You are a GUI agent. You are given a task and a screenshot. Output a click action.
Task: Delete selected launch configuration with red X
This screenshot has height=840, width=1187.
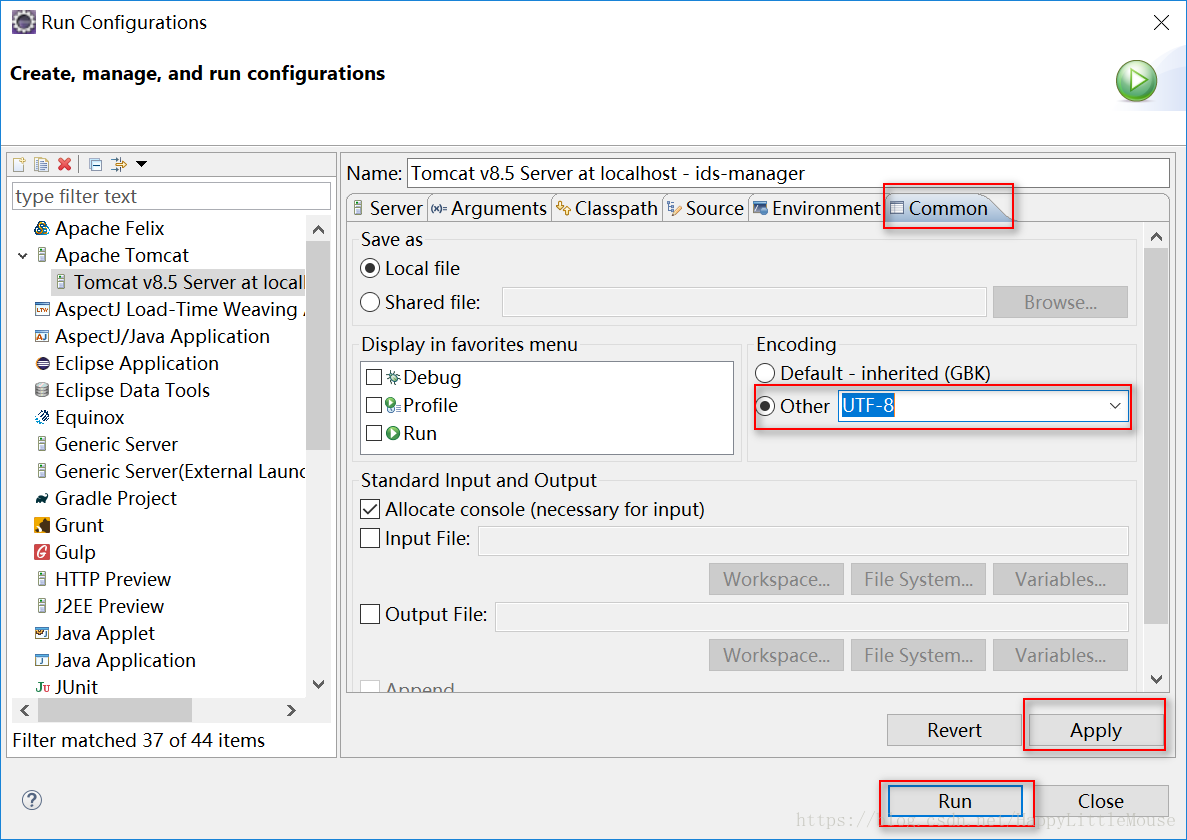[x=65, y=164]
